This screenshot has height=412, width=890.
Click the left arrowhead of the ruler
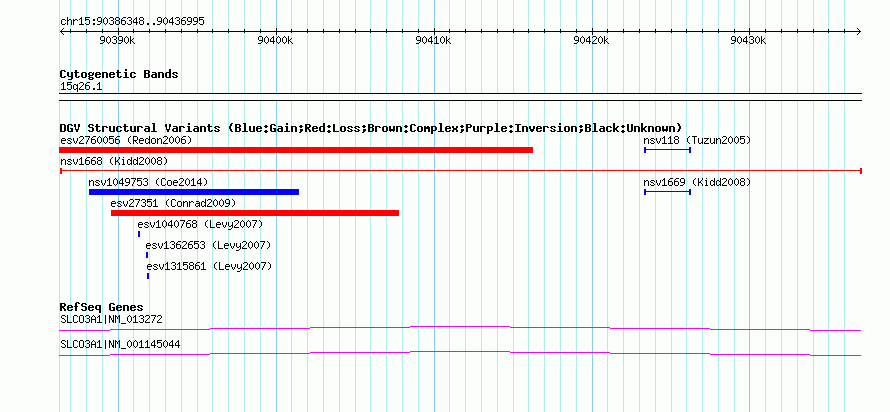click(x=62, y=31)
